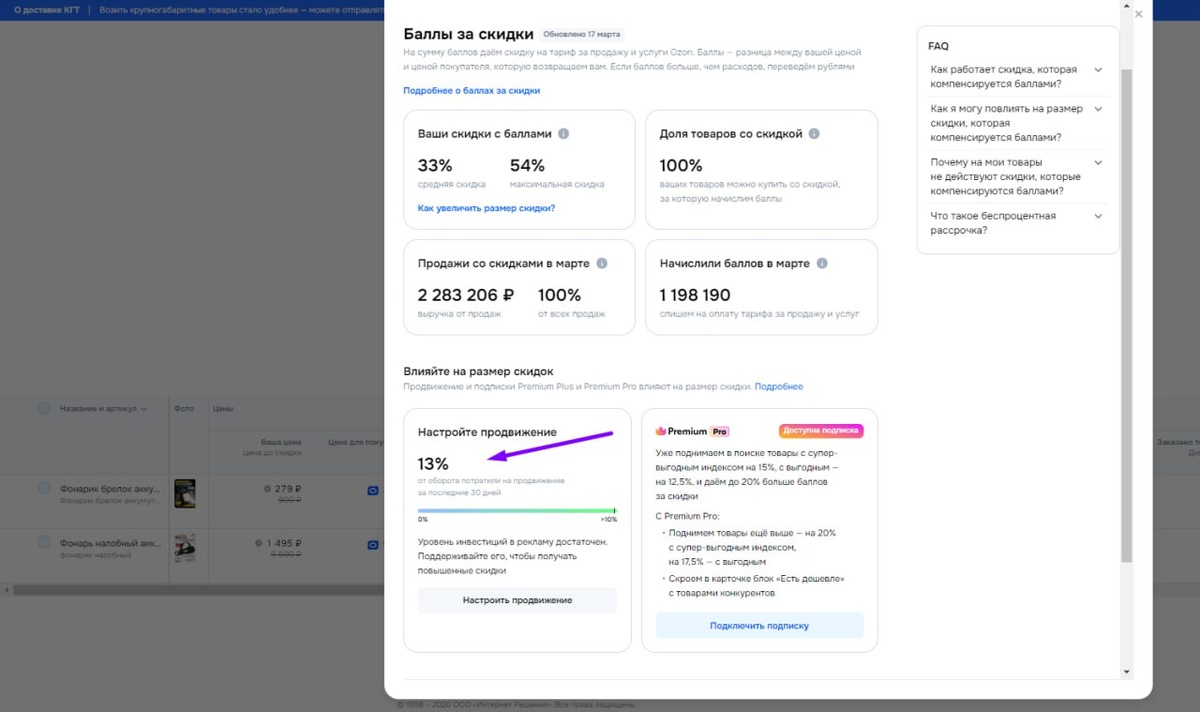Click Доступна подписка badge
The height and width of the screenshot is (712, 1200).
[821, 431]
